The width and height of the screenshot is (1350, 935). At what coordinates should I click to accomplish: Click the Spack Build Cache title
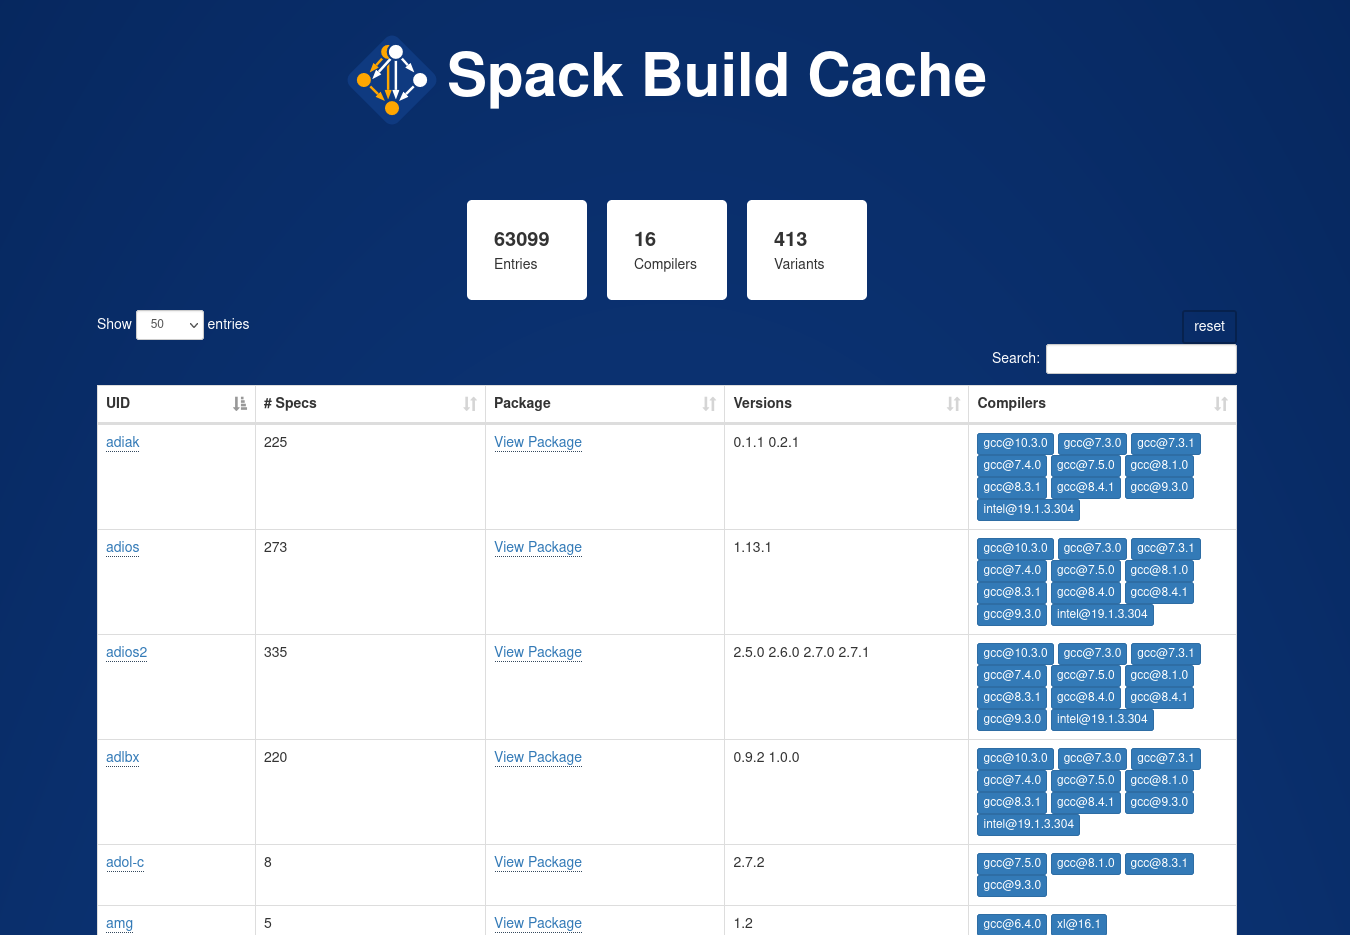click(716, 76)
